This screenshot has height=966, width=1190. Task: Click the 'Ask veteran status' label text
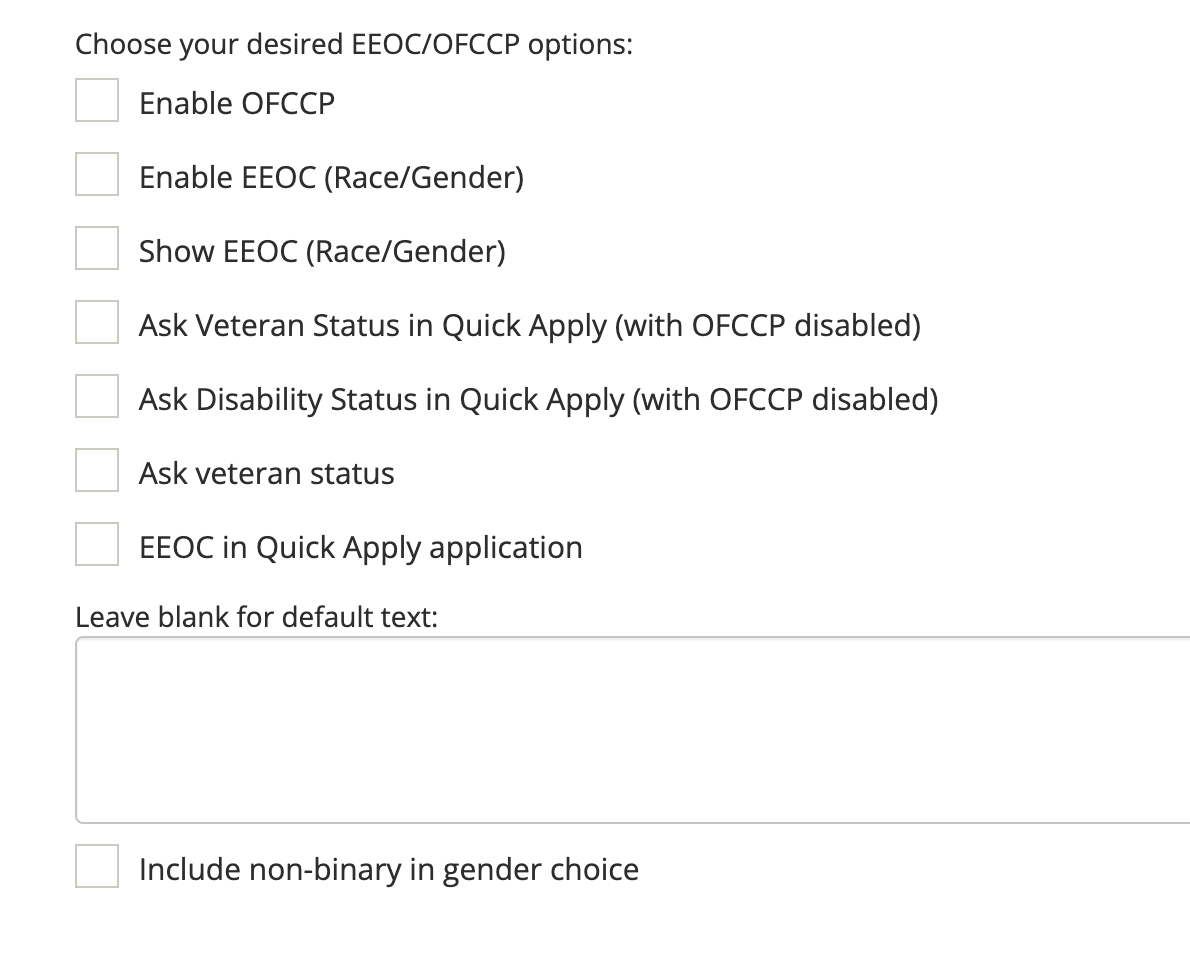click(267, 473)
